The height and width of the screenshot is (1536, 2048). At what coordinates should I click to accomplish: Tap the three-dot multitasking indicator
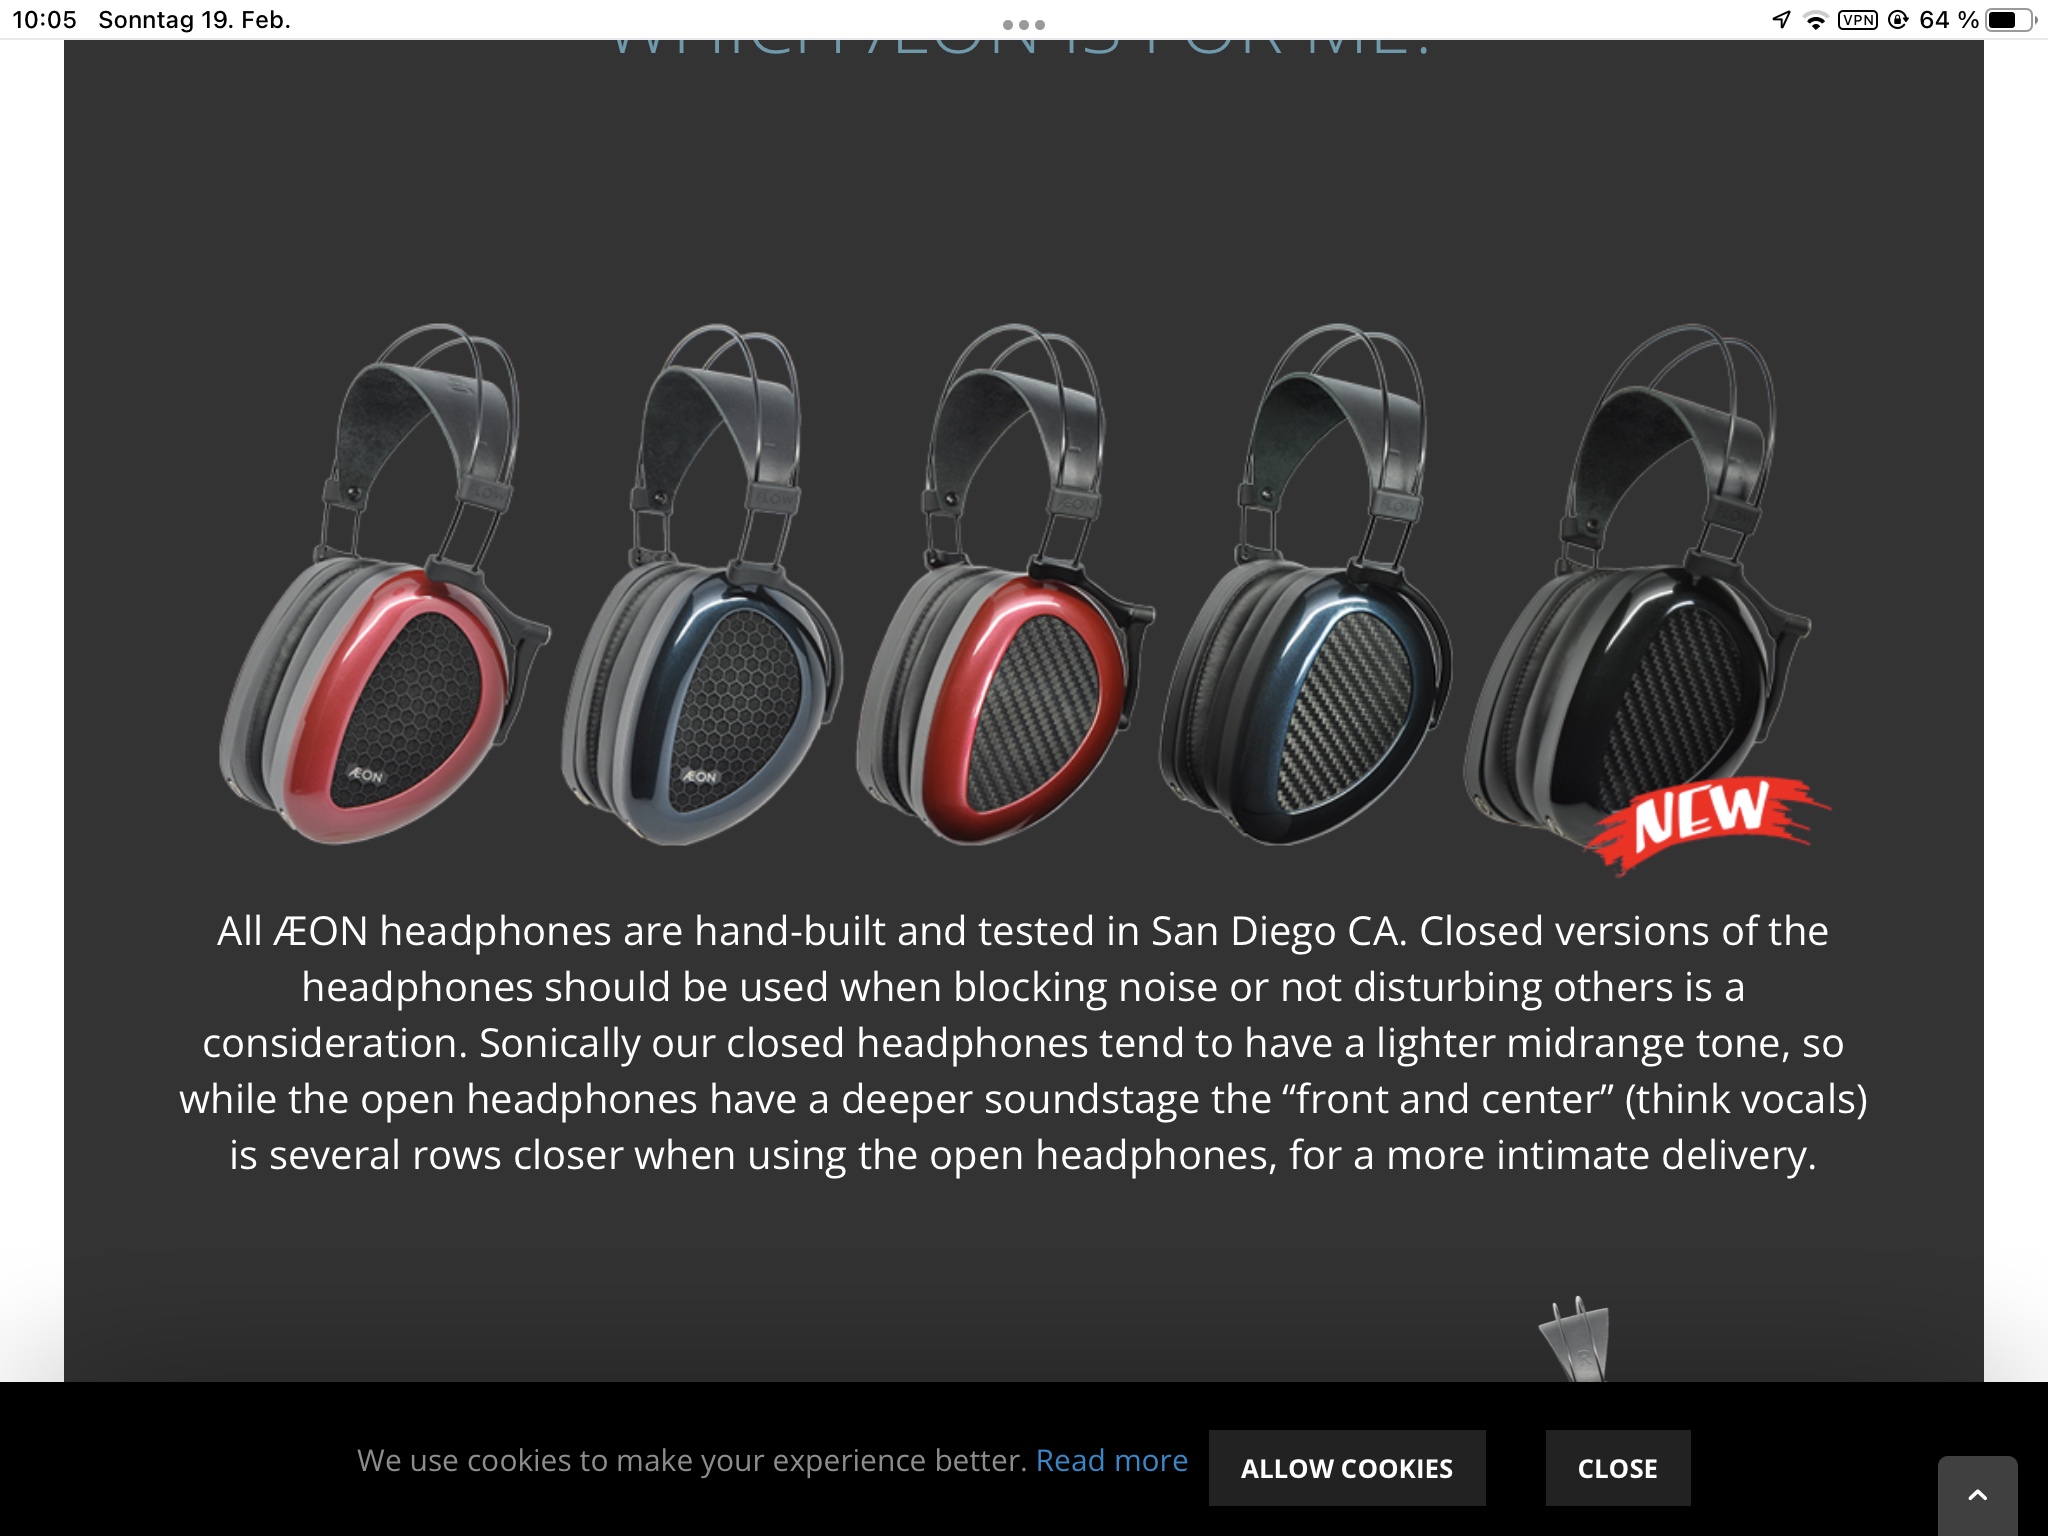point(1024,24)
